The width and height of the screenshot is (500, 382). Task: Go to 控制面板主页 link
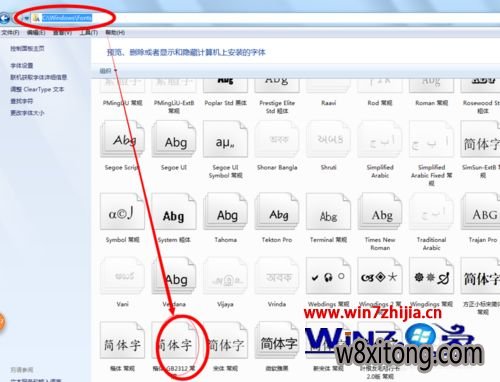27,49
